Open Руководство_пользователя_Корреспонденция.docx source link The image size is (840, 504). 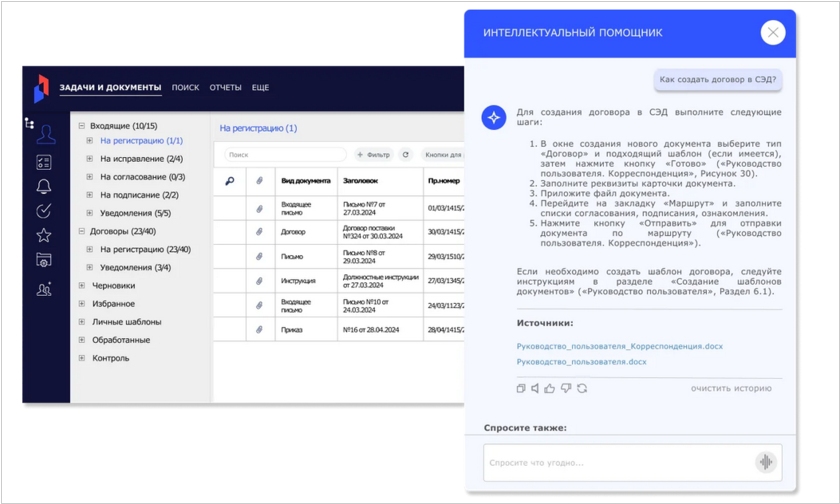pos(619,346)
